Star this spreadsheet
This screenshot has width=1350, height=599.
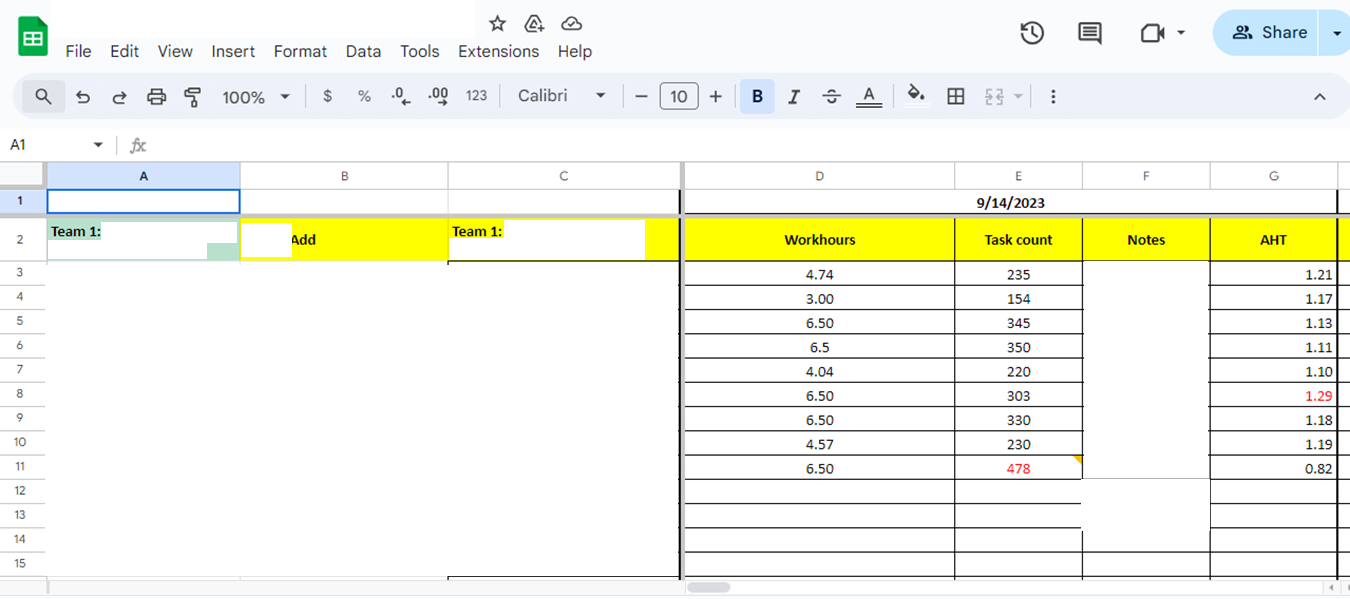click(x=497, y=23)
